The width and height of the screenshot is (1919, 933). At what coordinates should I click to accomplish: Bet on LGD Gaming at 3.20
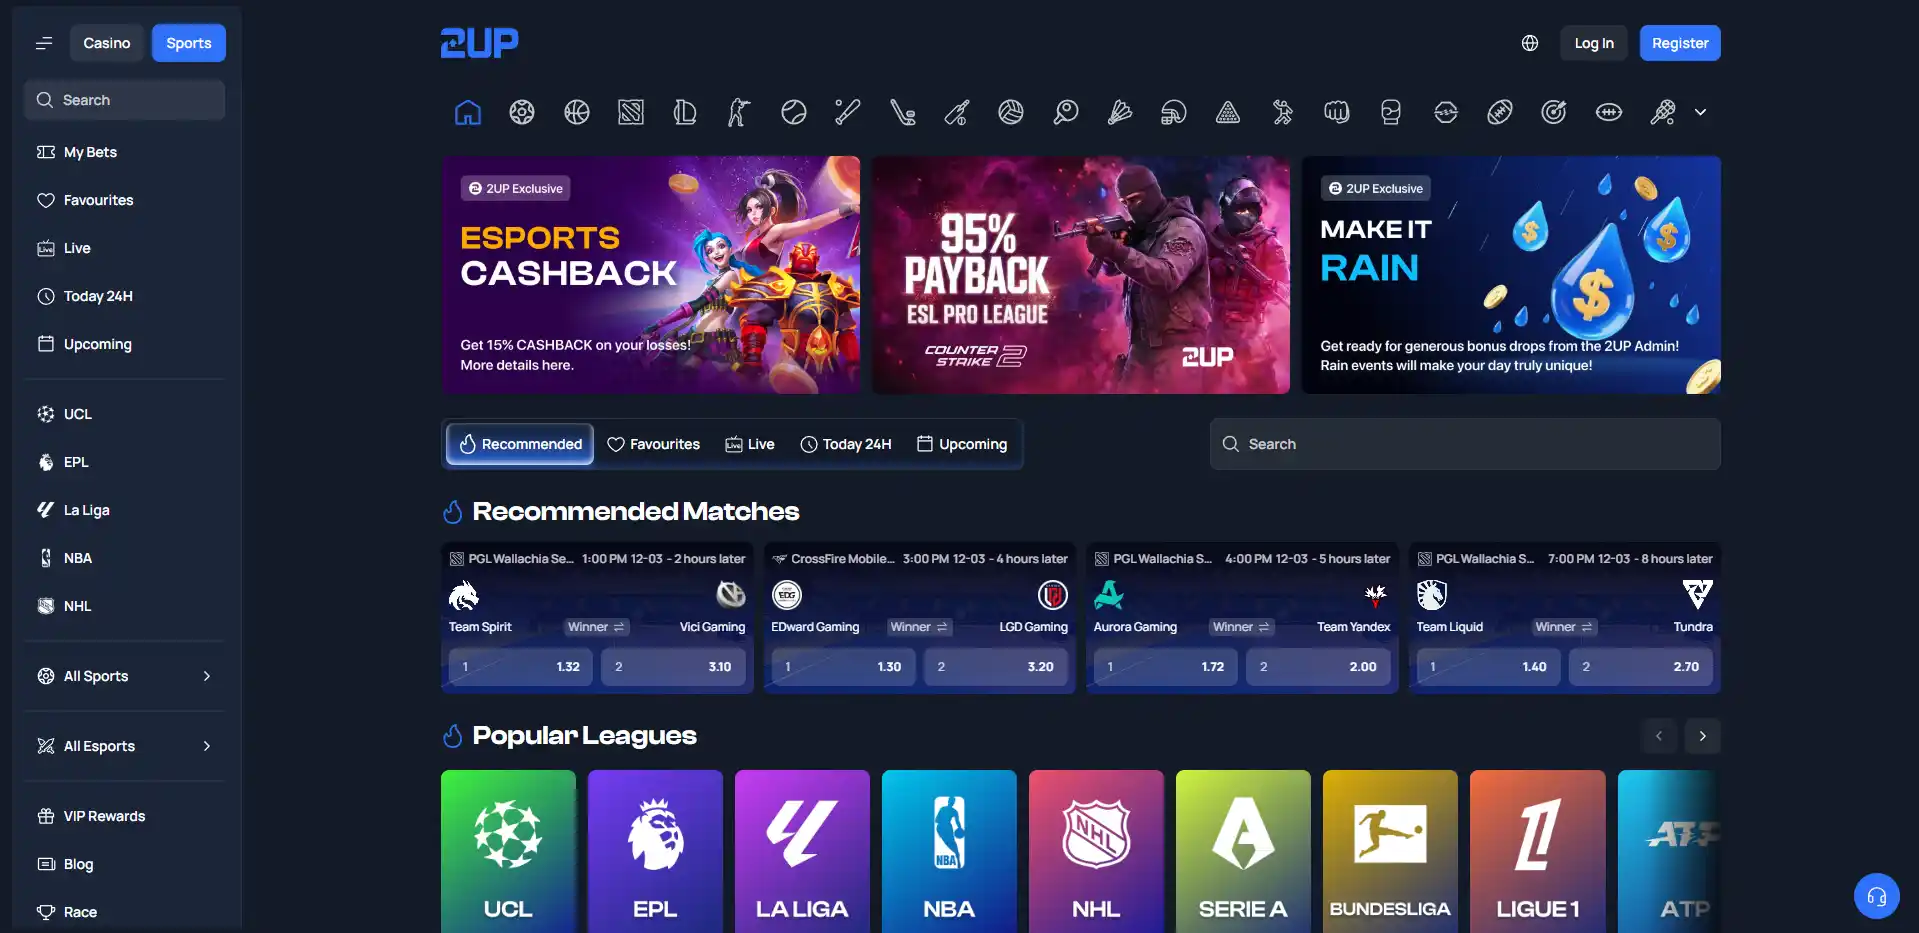996,666
